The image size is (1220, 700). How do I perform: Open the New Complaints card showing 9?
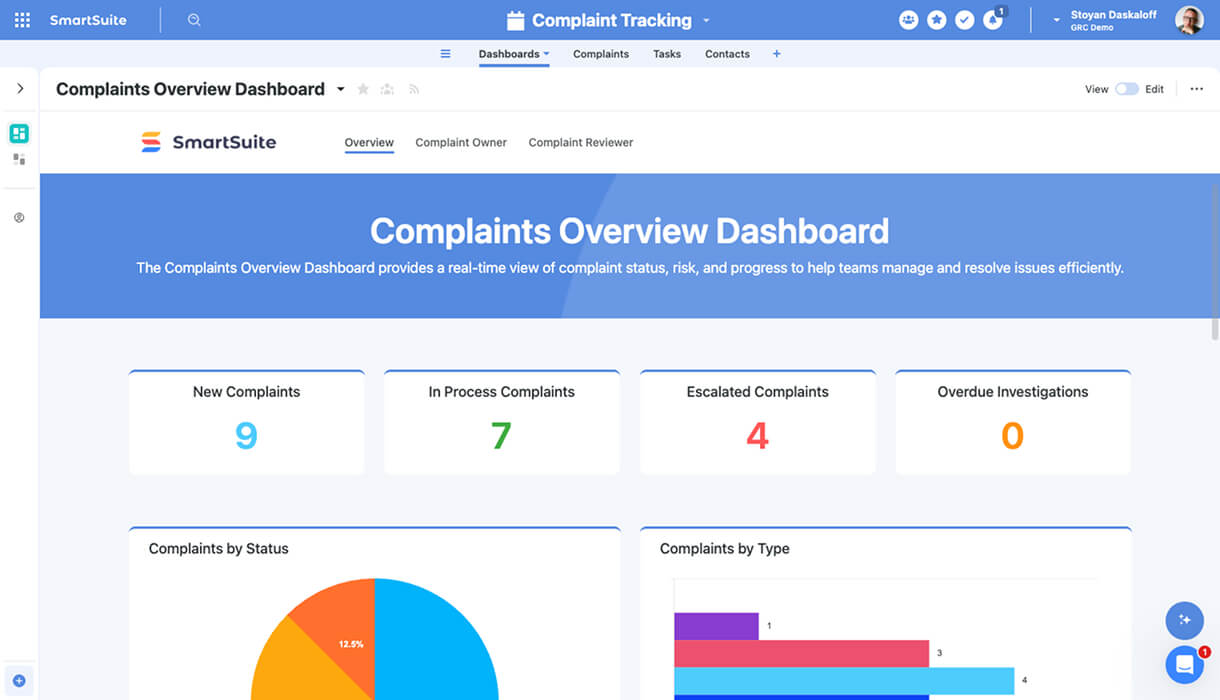point(246,422)
